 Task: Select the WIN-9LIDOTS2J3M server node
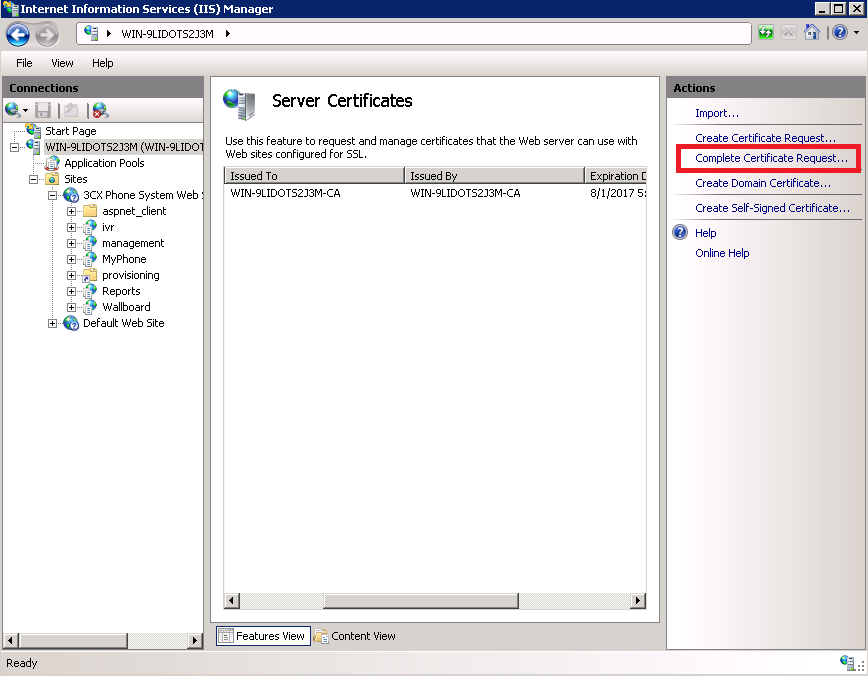[x=123, y=147]
